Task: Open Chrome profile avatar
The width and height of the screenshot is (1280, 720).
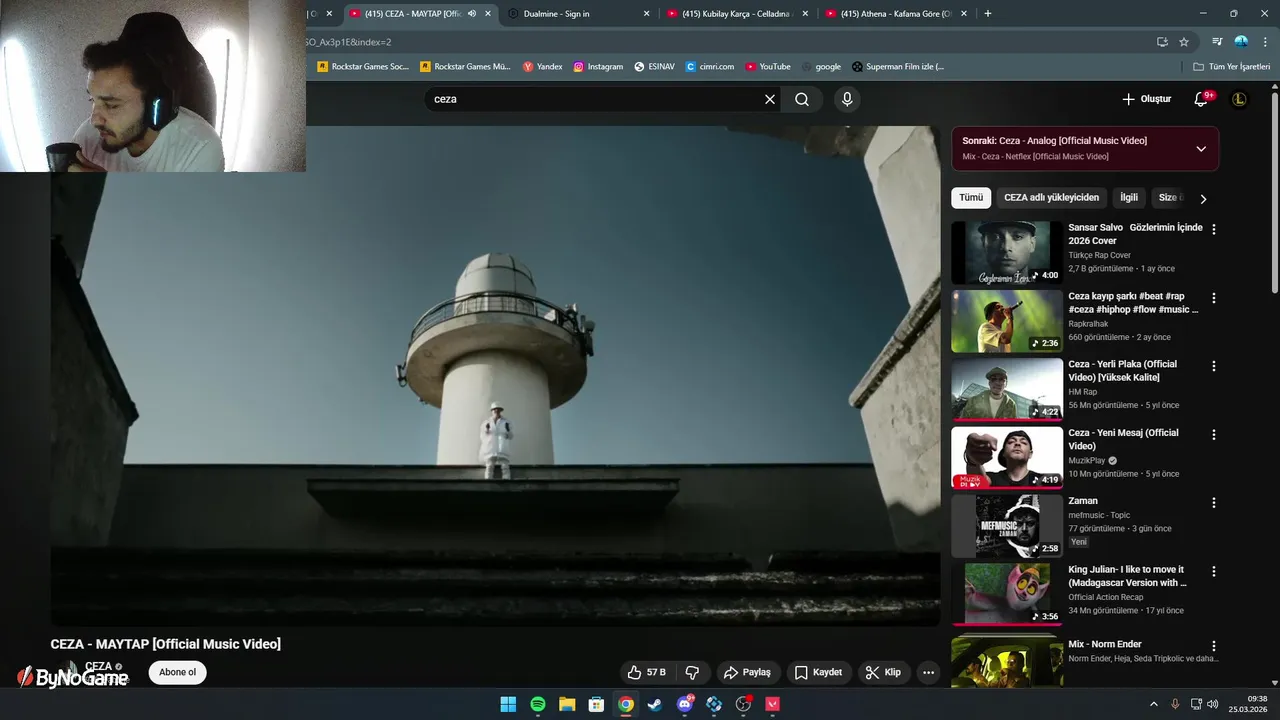Action: click(1241, 42)
